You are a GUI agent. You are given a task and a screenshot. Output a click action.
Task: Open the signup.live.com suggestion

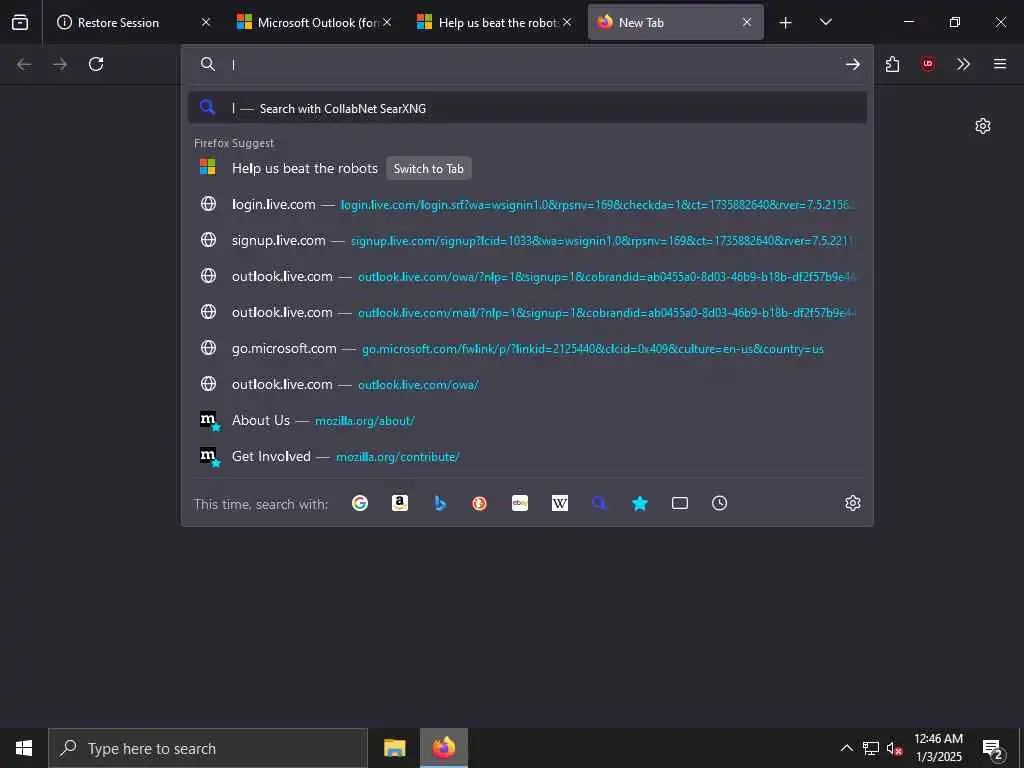[x=527, y=240]
